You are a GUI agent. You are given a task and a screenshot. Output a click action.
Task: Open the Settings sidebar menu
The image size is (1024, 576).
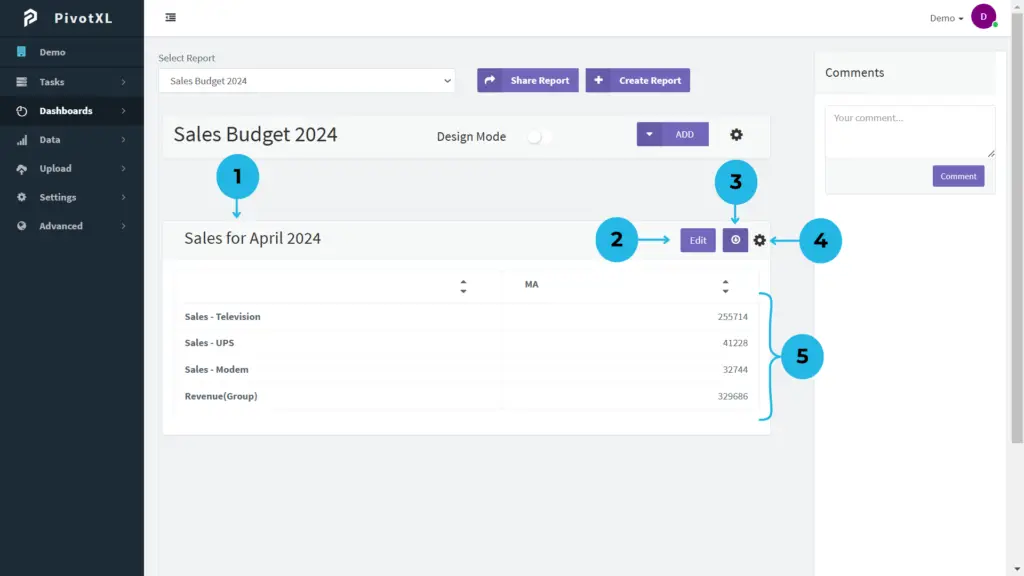click(72, 197)
